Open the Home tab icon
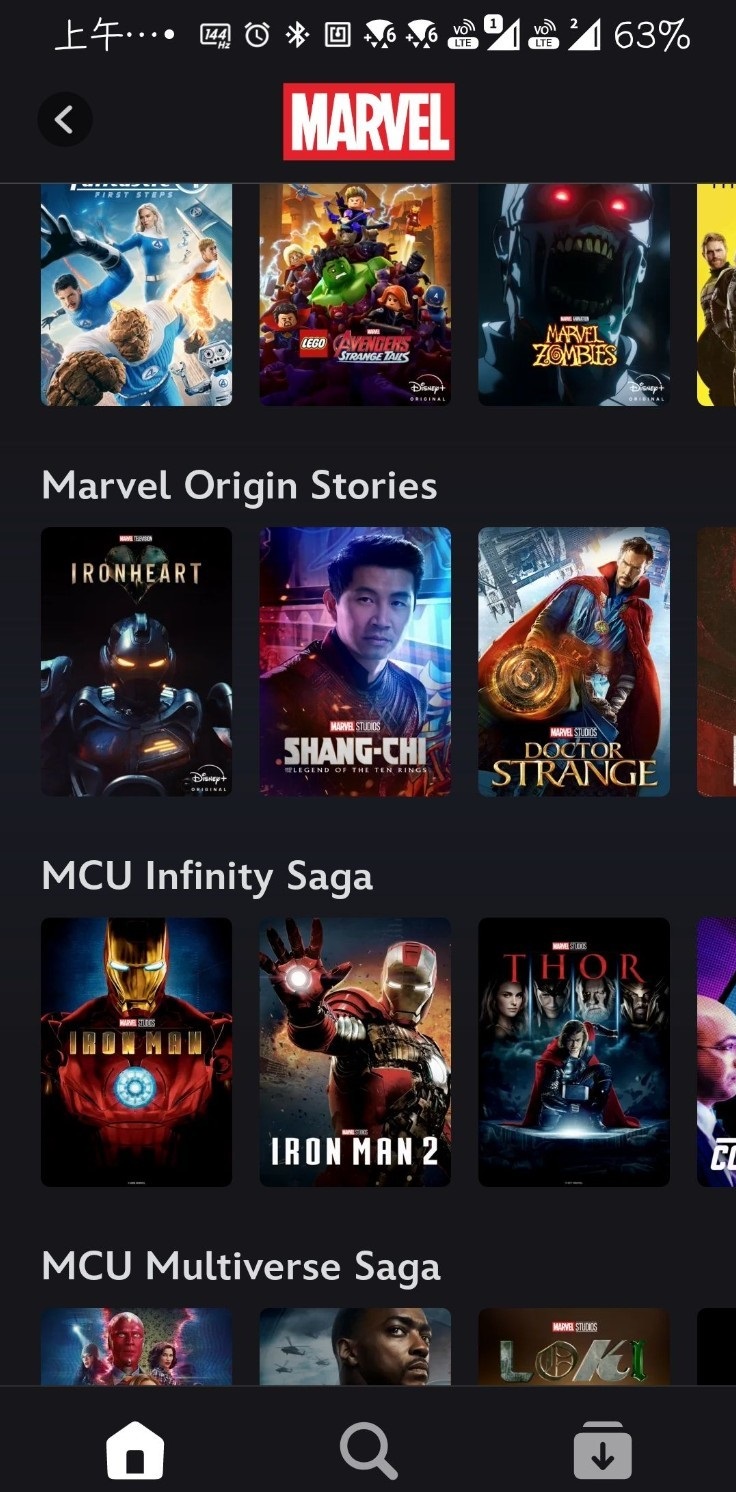The width and height of the screenshot is (736, 1492). pyautogui.click(x=135, y=1450)
